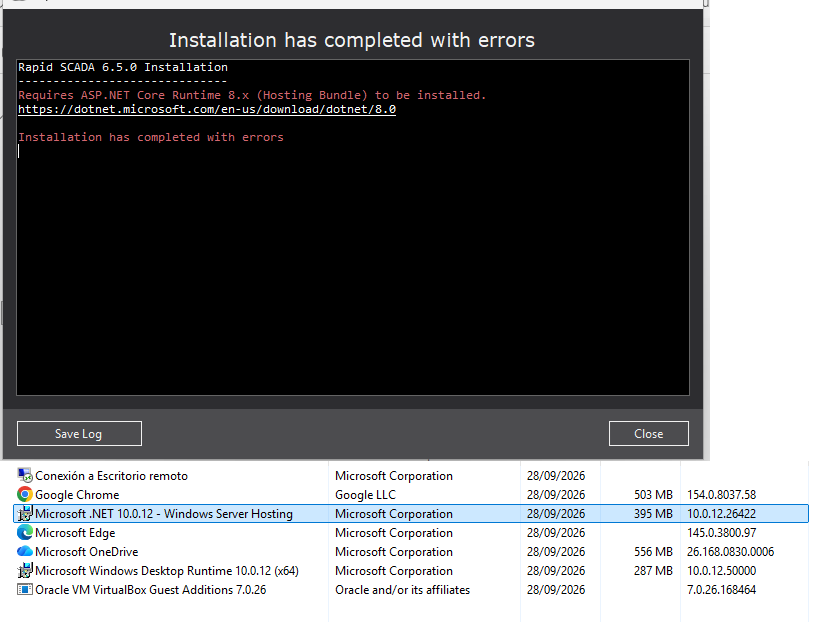Click Chrome size '503 MB'
The height and width of the screenshot is (624, 819).
pyautogui.click(x=653, y=495)
